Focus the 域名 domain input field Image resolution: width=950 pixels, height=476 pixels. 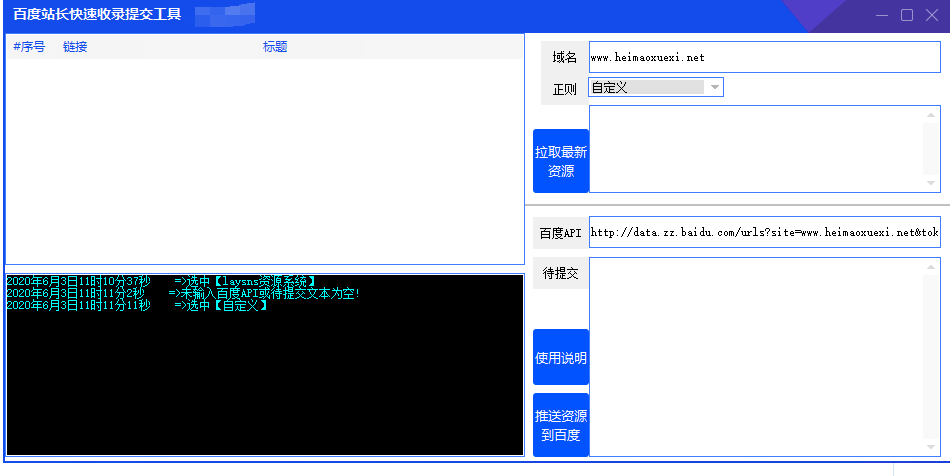[765, 58]
